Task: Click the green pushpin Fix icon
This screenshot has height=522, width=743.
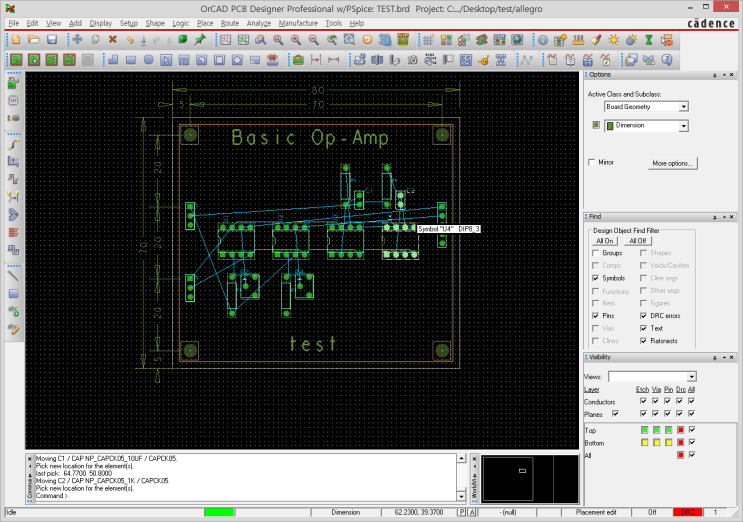Action: [201, 40]
